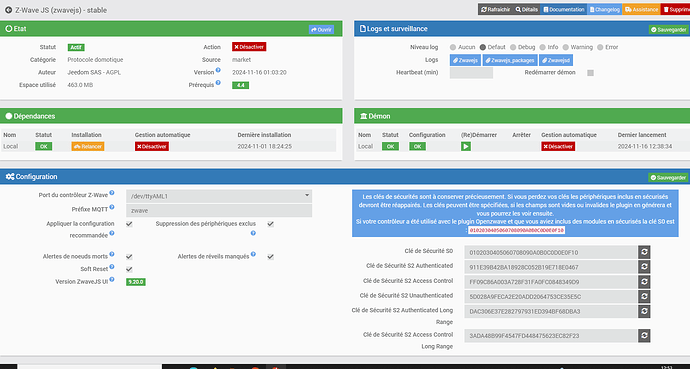Regenerate the S2 Authenticated security key

point(644,267)
